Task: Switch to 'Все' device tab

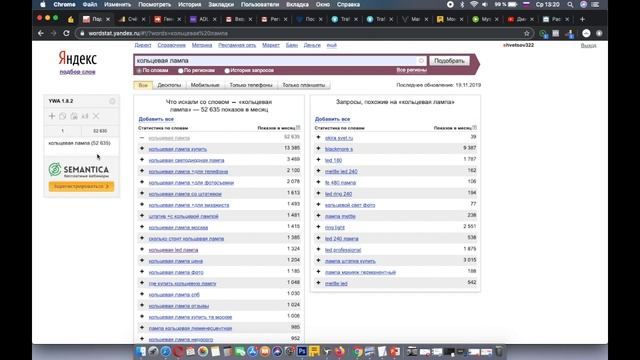Action: click(x=143, y=85)
